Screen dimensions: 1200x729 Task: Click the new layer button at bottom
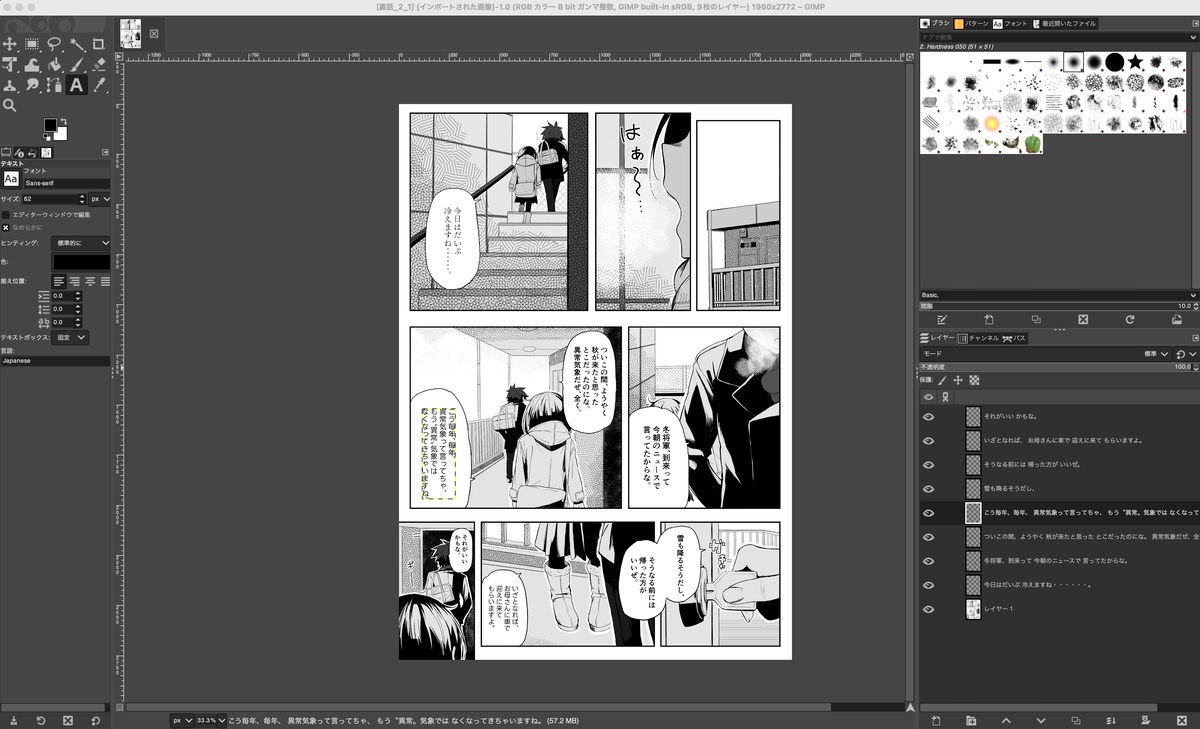[936, 720]
